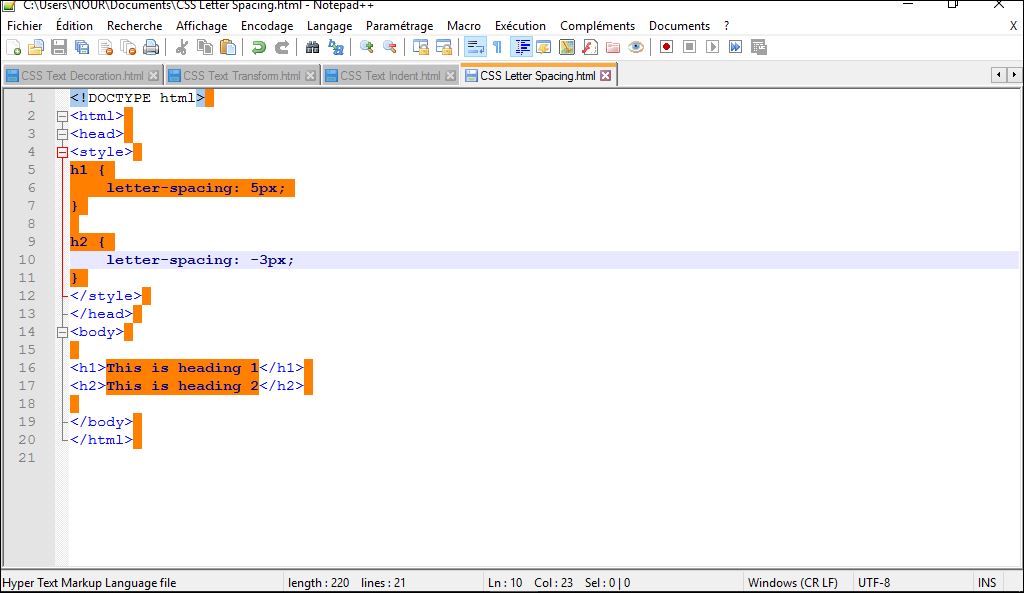Close the CSS Text Decoration.html tab
Screen dimensions: 1024x593
(153, 76)
